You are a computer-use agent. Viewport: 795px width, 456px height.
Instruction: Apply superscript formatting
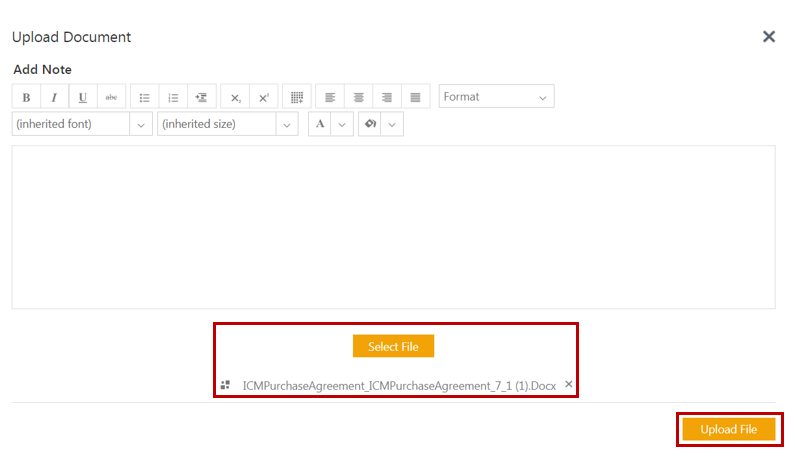(264, 97)
